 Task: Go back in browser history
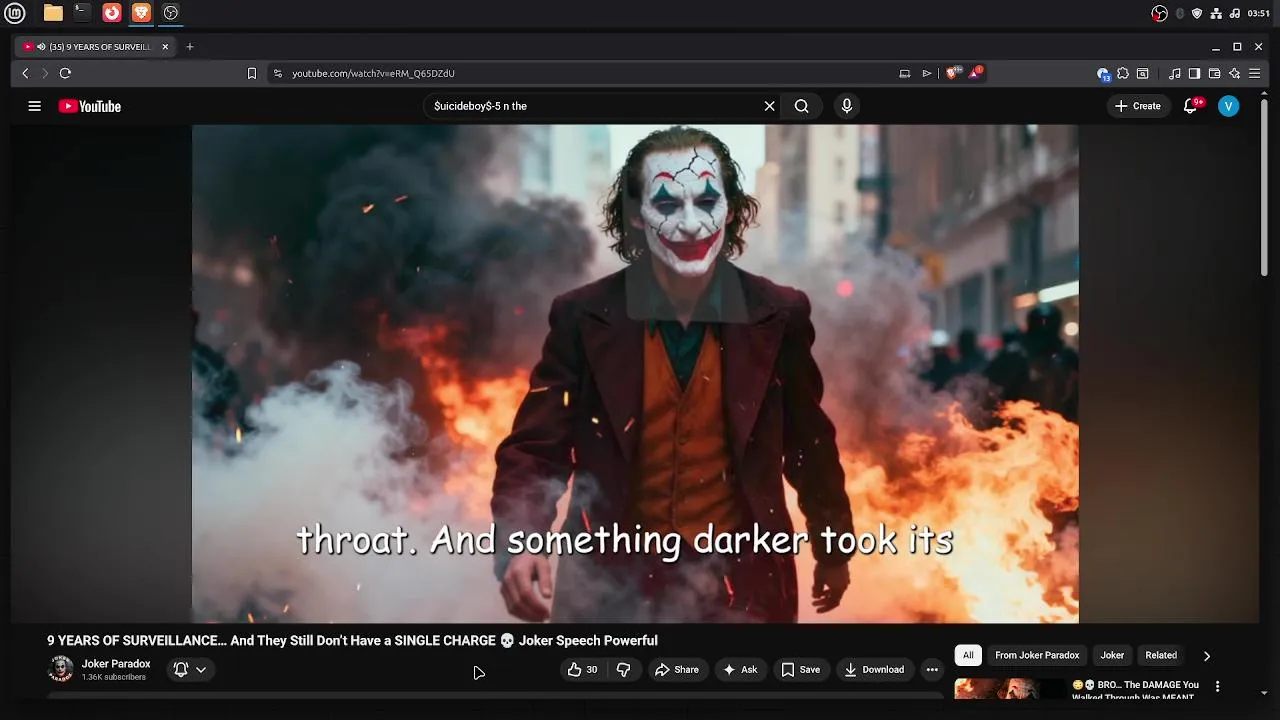pos(26,73)
